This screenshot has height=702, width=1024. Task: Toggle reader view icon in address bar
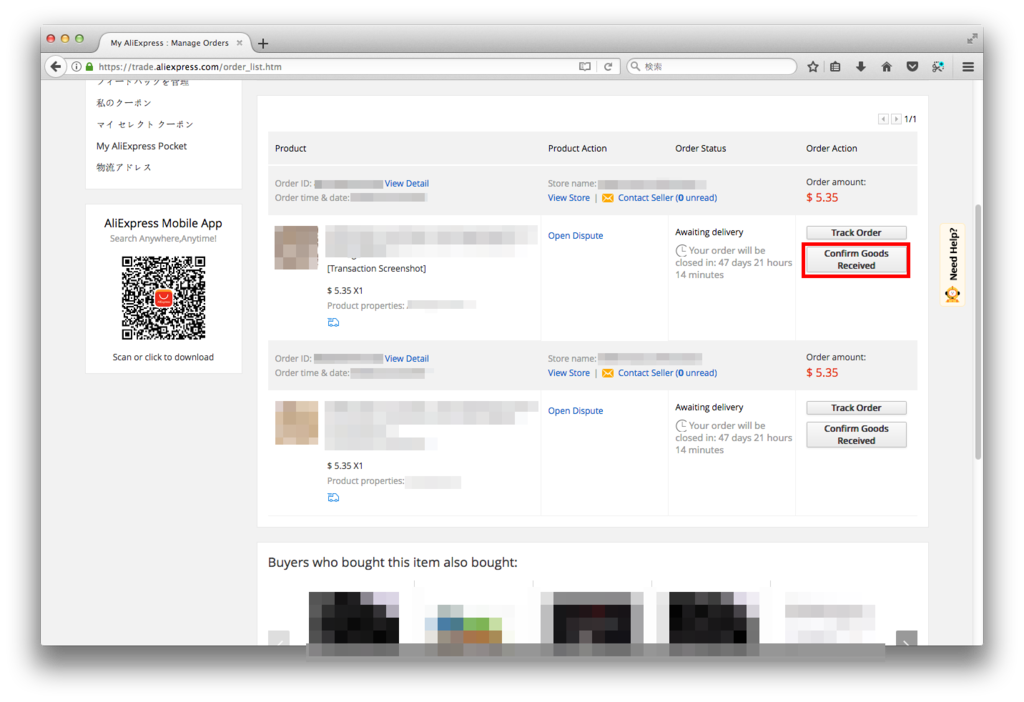pyautogui.click(x=584, y=67)
